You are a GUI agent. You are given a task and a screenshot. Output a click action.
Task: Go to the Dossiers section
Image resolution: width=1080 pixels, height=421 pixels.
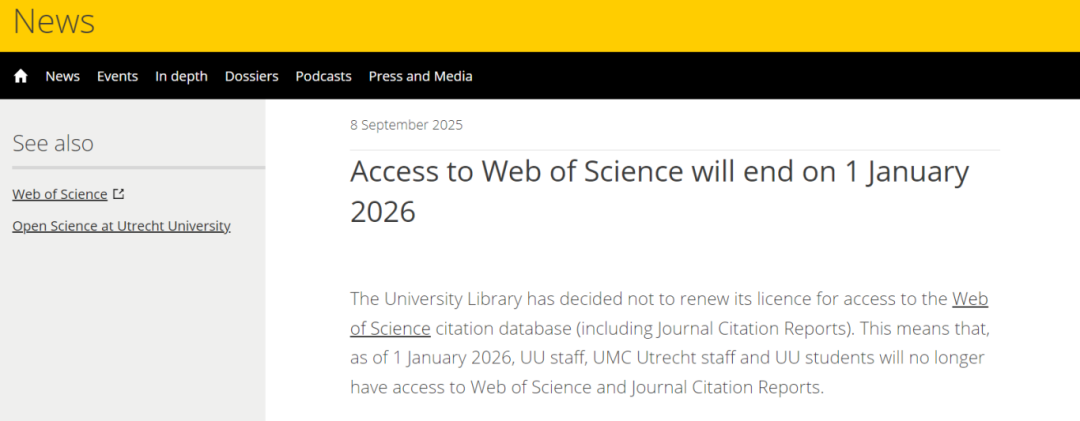pyautogui.click(x=251, y=76)
